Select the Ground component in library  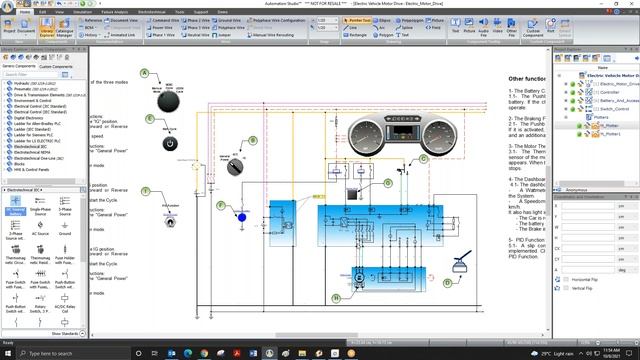click(64, 229)
